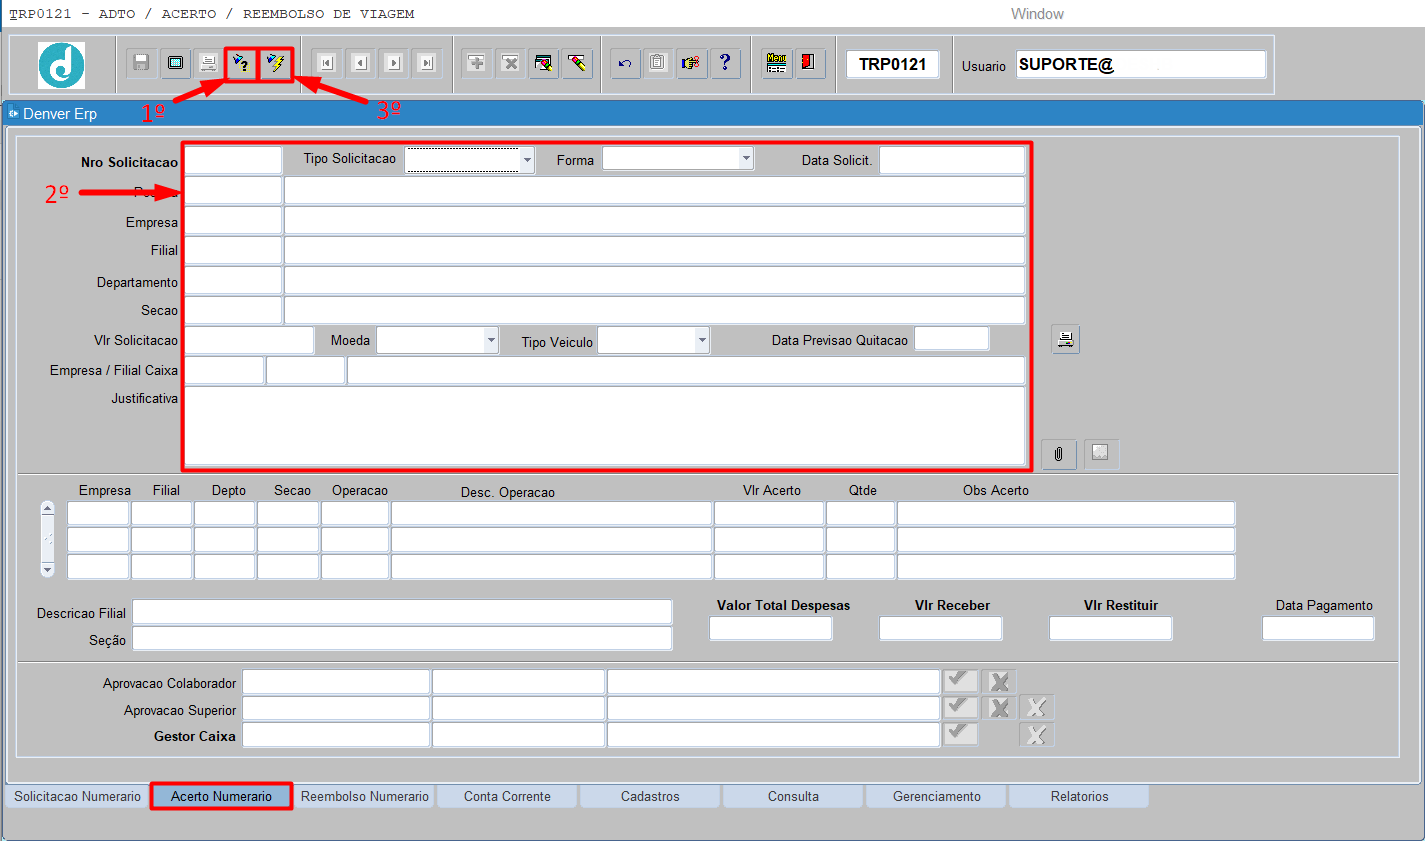Click the Save floppy disk icon
The height and width of the screenshot is (841, 1425).
[x=141, y=63]
